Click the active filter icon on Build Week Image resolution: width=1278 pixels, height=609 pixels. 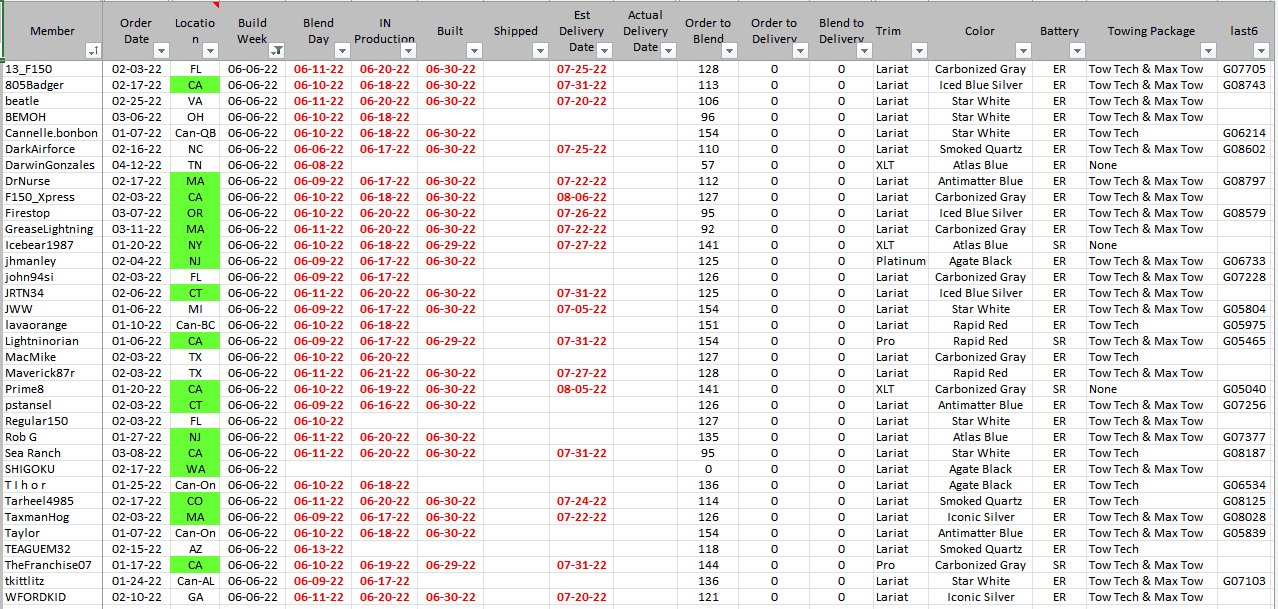(x=277, y=50)
